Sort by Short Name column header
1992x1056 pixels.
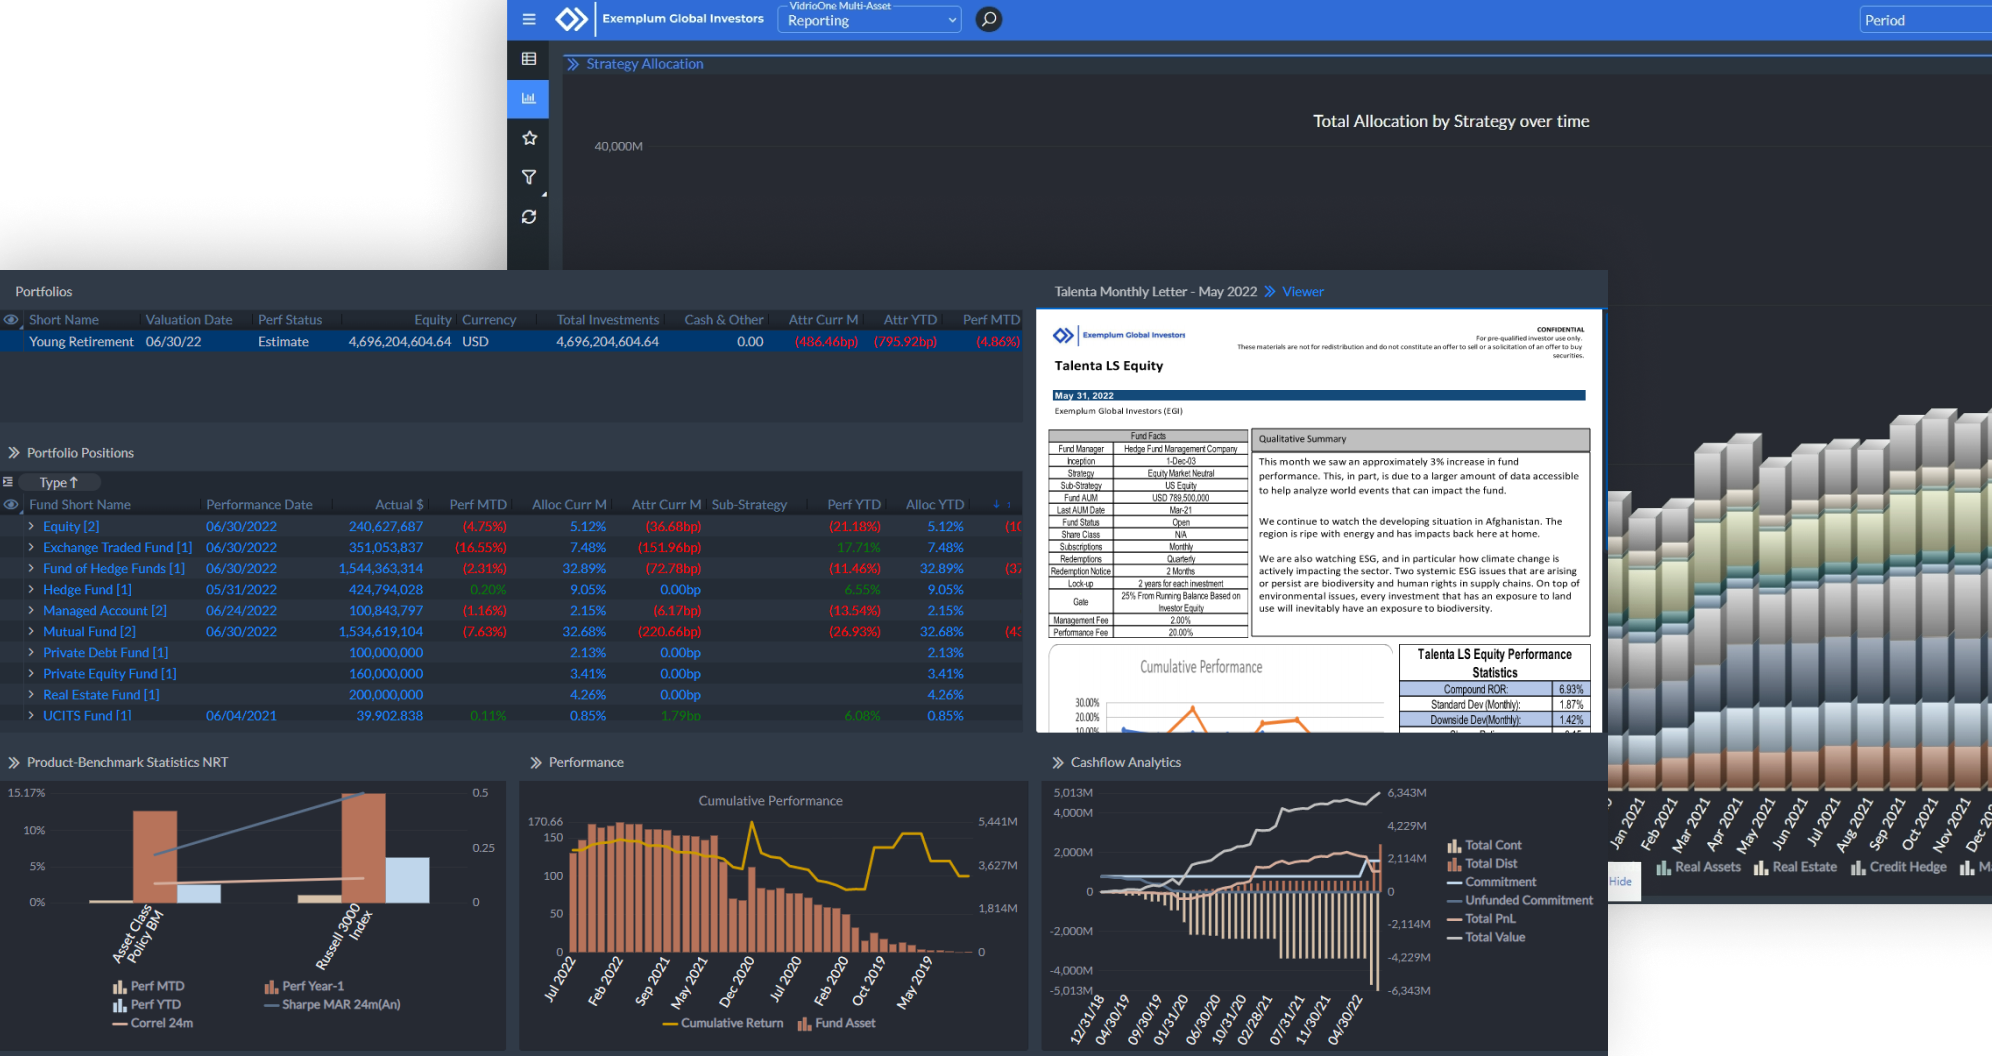[x=64, y=320]
